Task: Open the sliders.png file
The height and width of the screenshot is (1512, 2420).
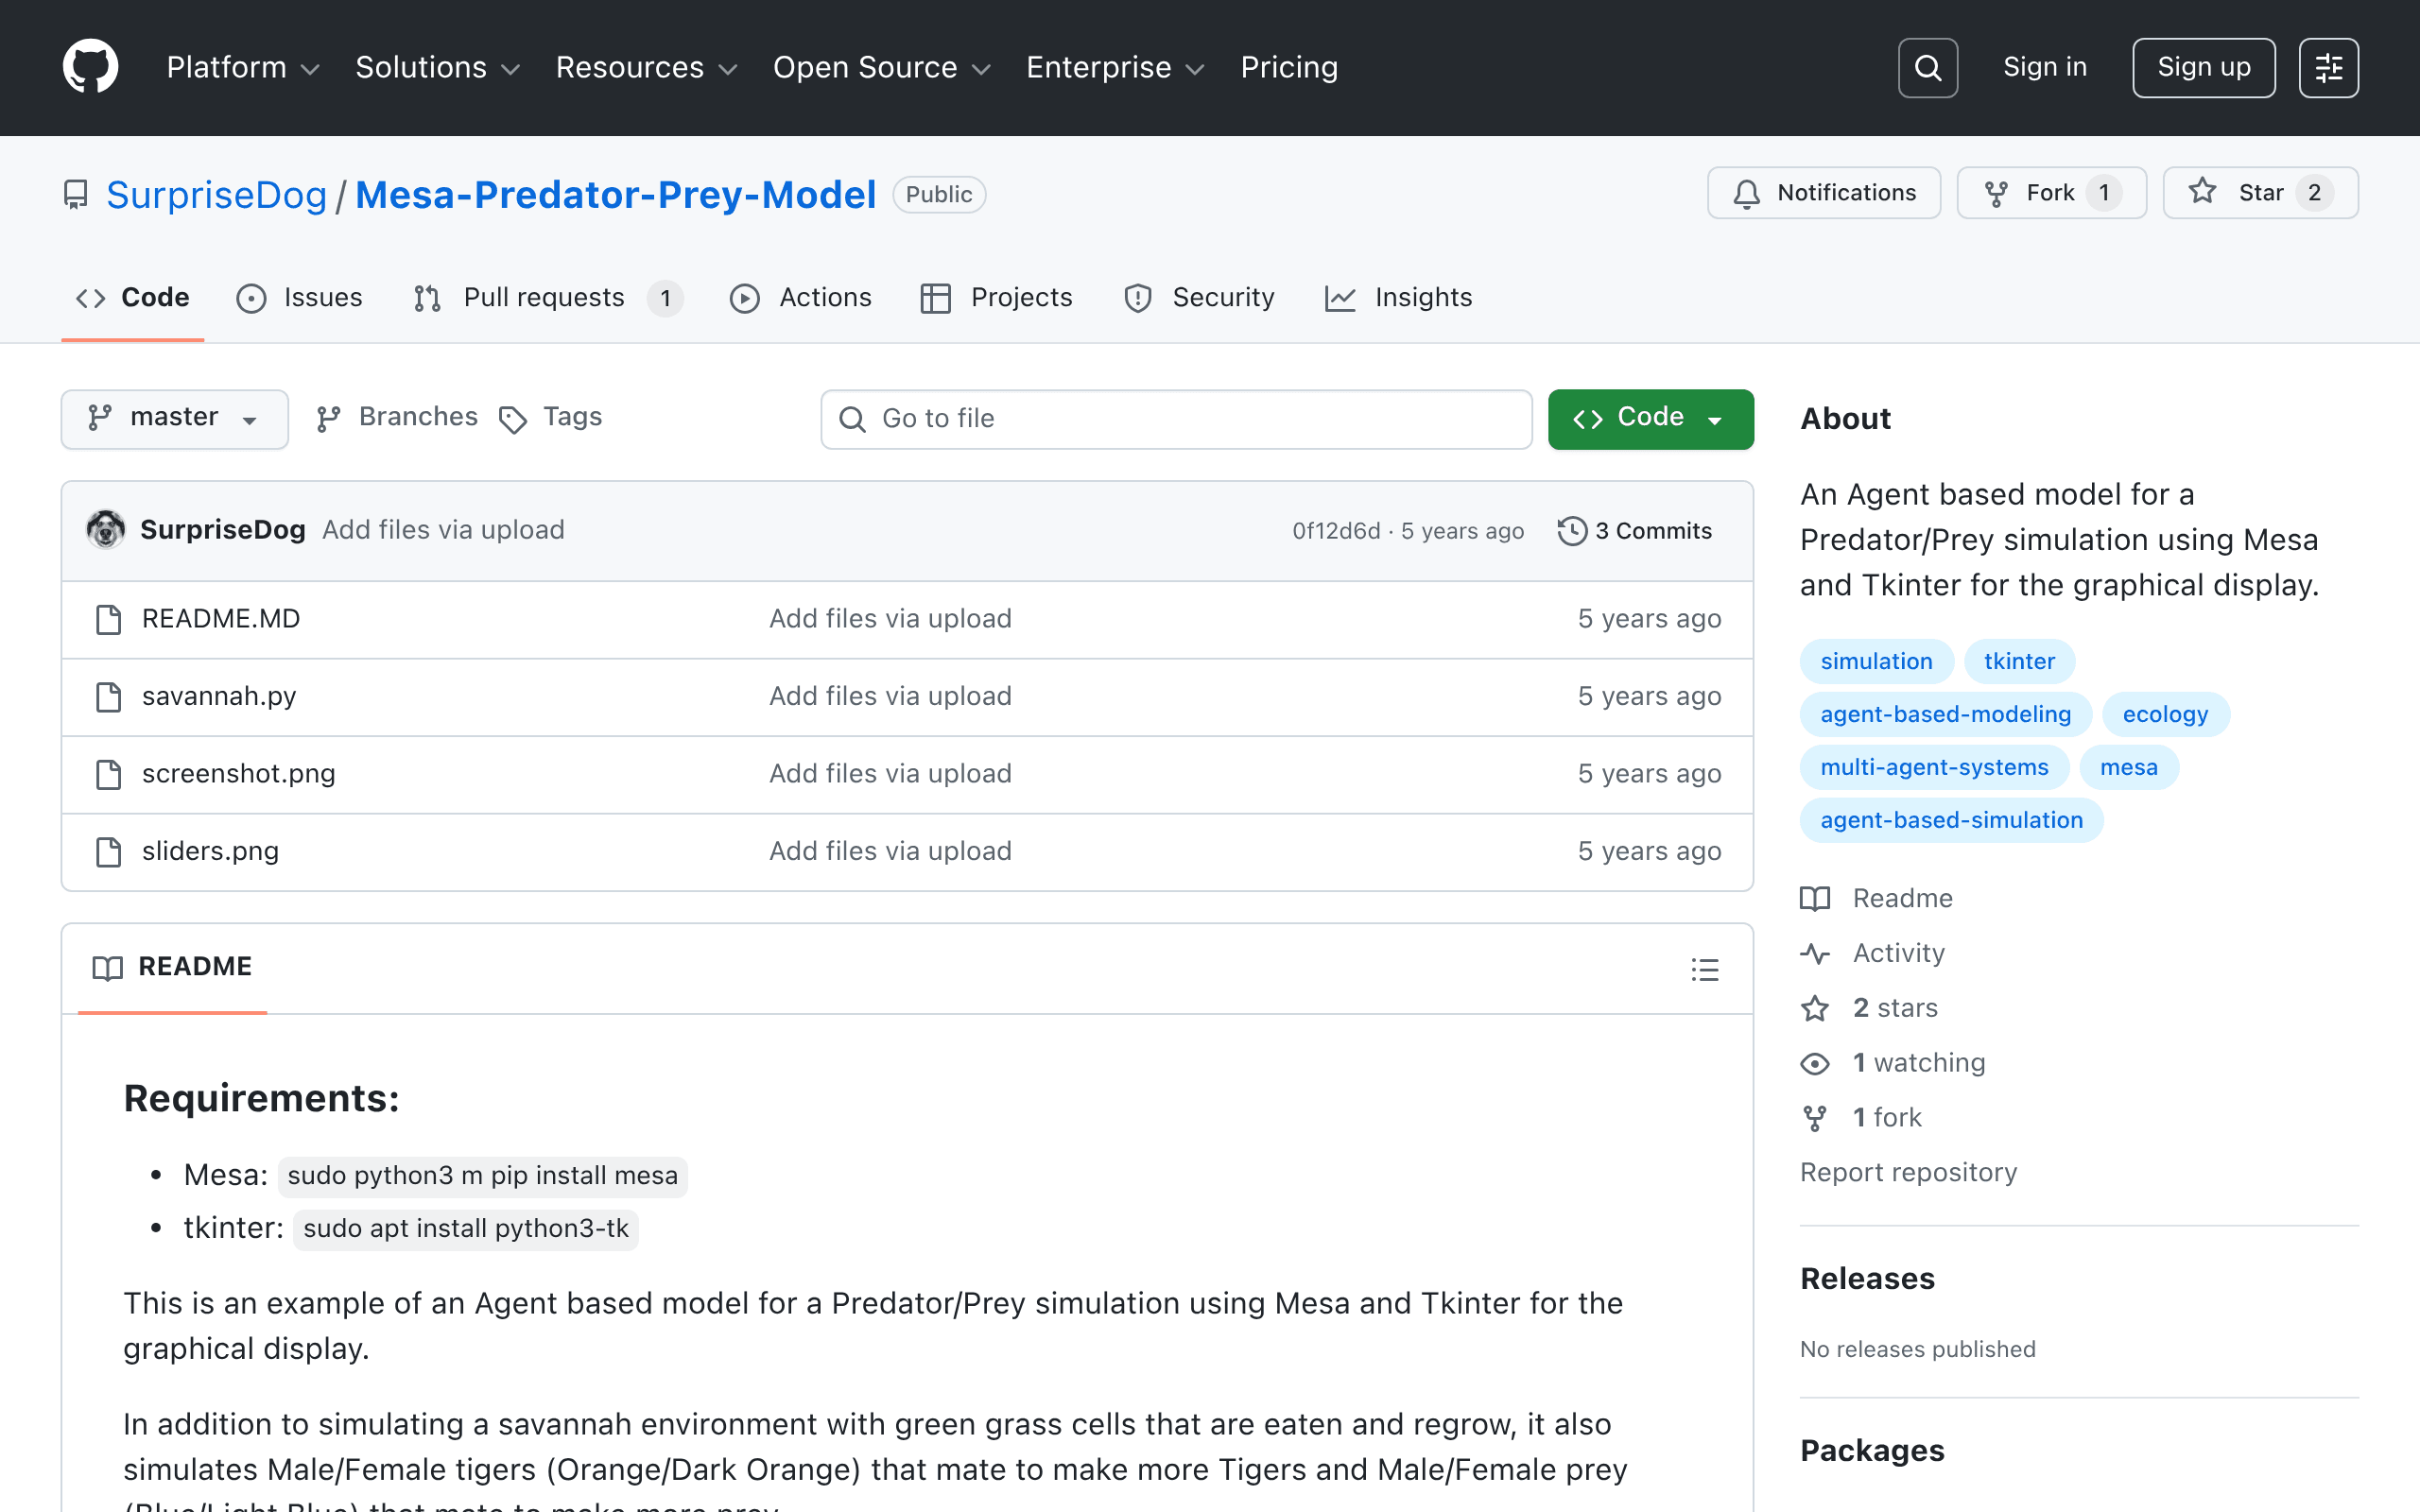Action: 211,851
